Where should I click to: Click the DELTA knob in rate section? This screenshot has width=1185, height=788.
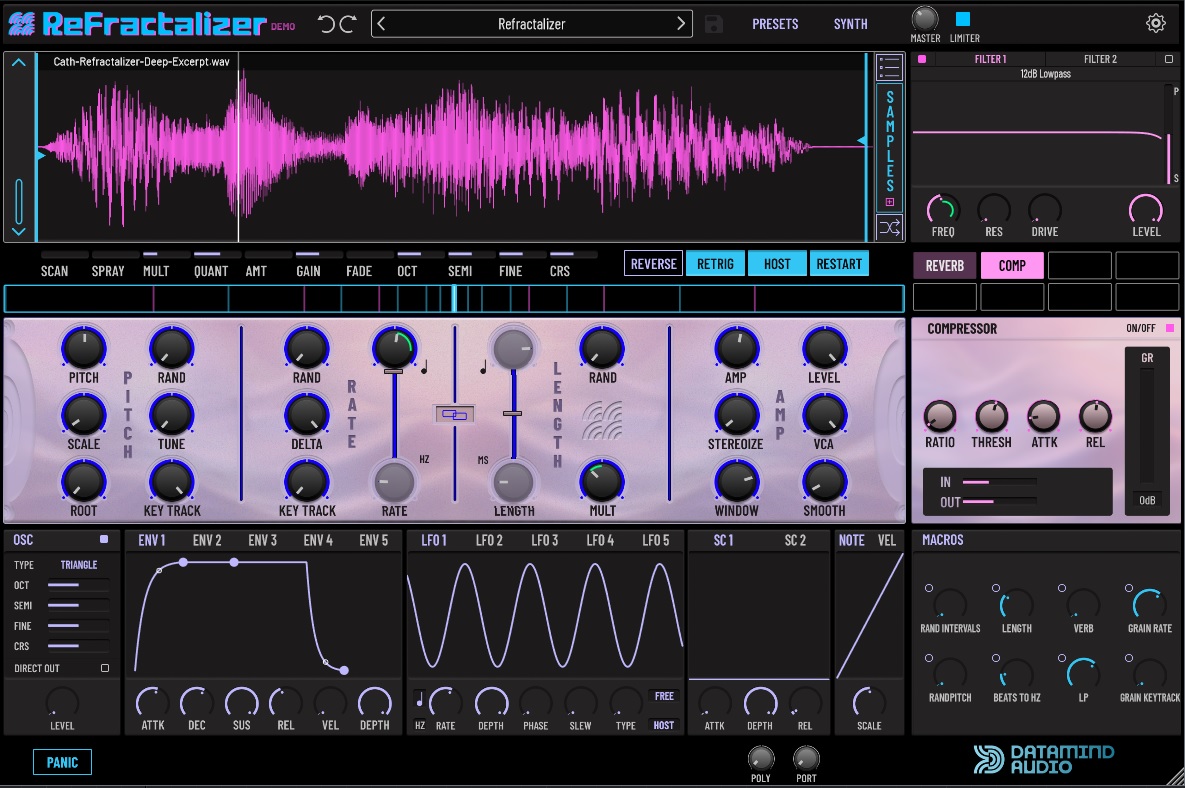coord(306,415)
